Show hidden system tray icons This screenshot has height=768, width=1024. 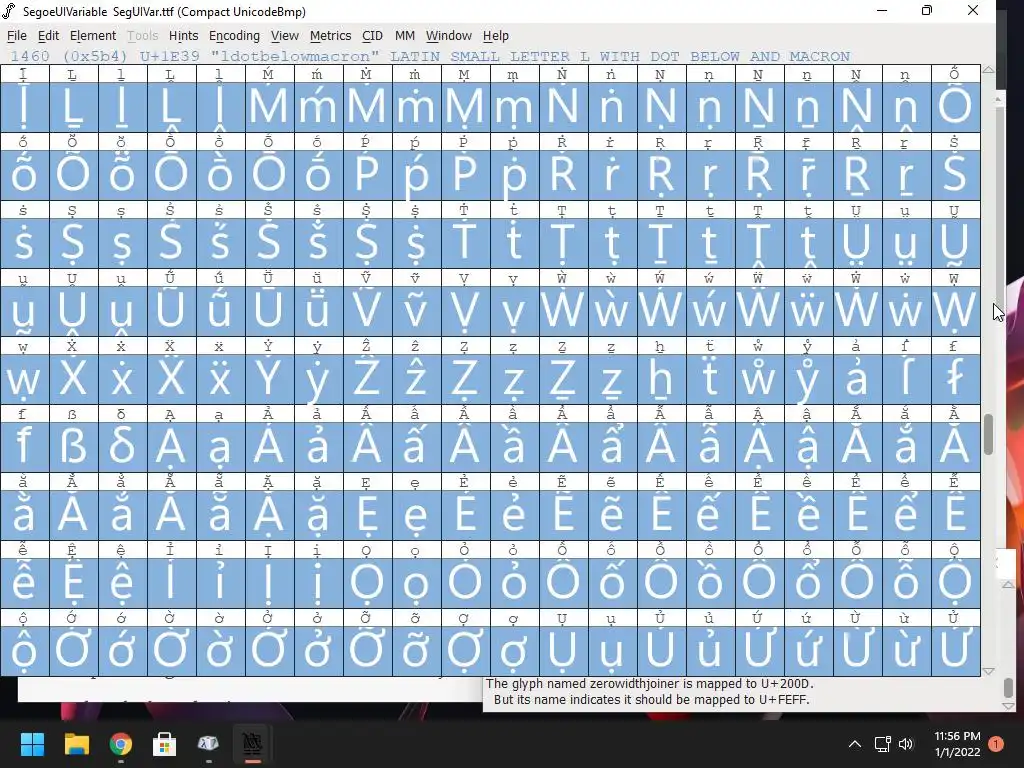(x=854, y=744)
